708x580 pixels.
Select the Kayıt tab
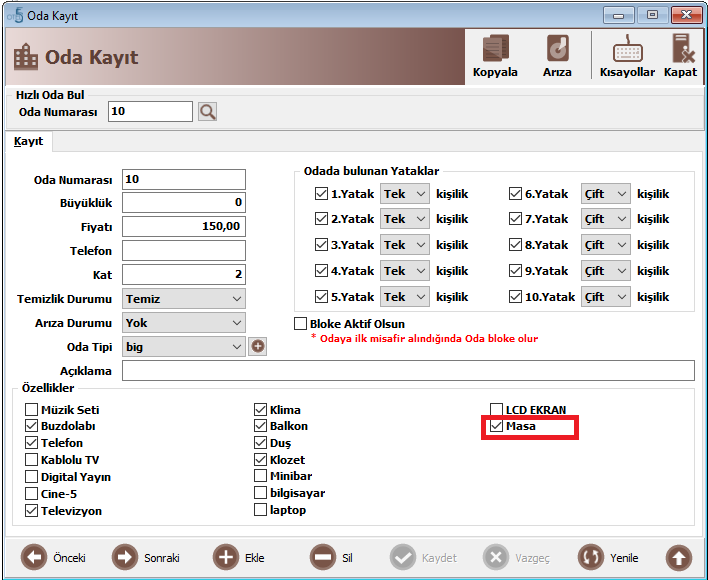pyautogui.click(x=28, y=141)
